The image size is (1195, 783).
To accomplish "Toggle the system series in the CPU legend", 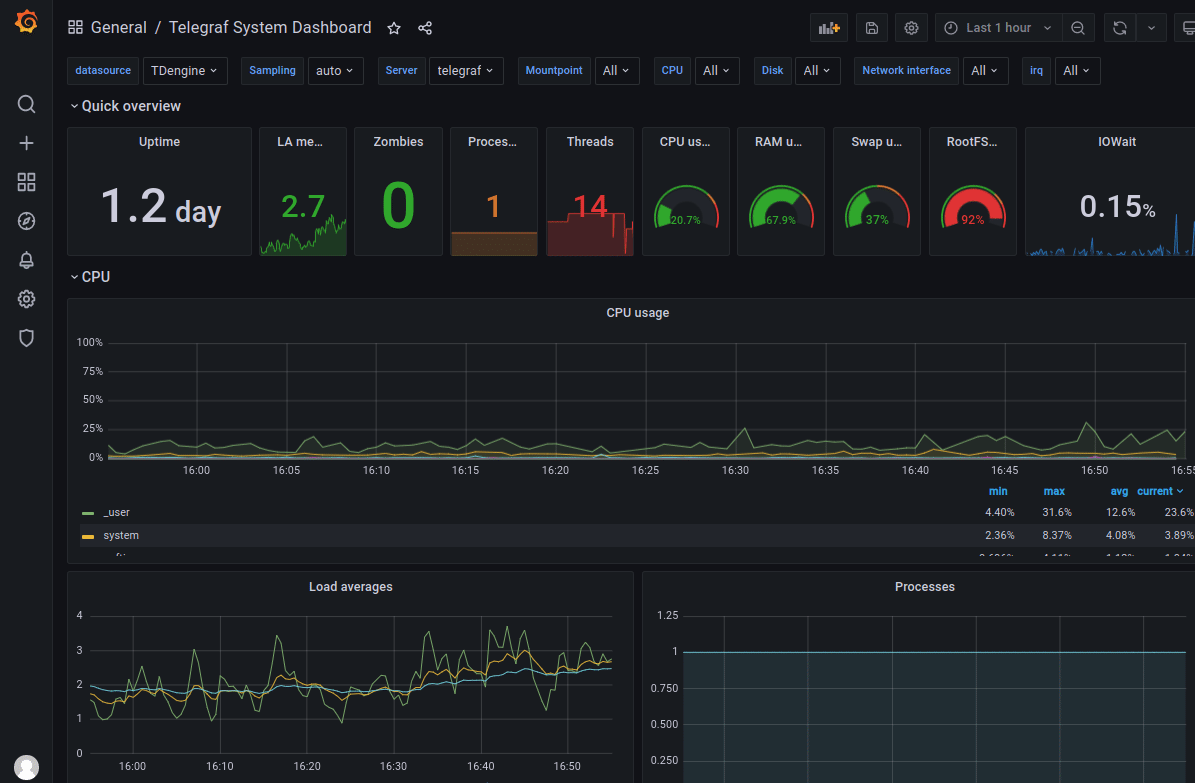I will [x=121, y=535].
